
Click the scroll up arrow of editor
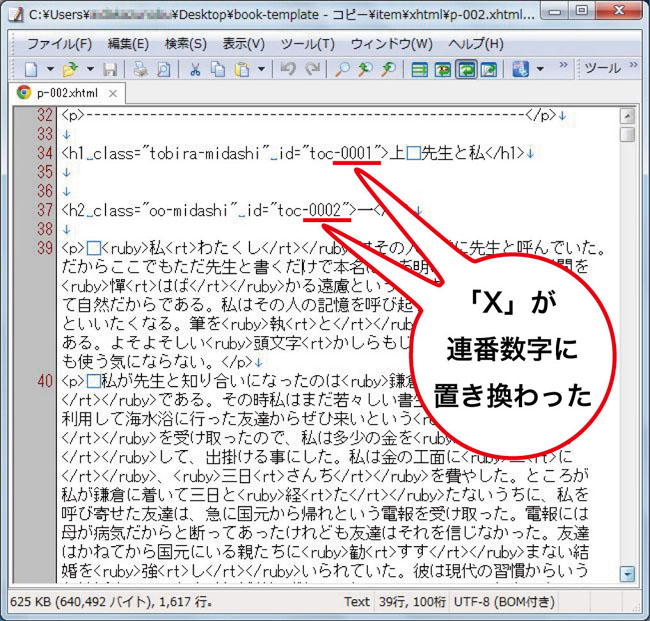[x=628, y=116]
